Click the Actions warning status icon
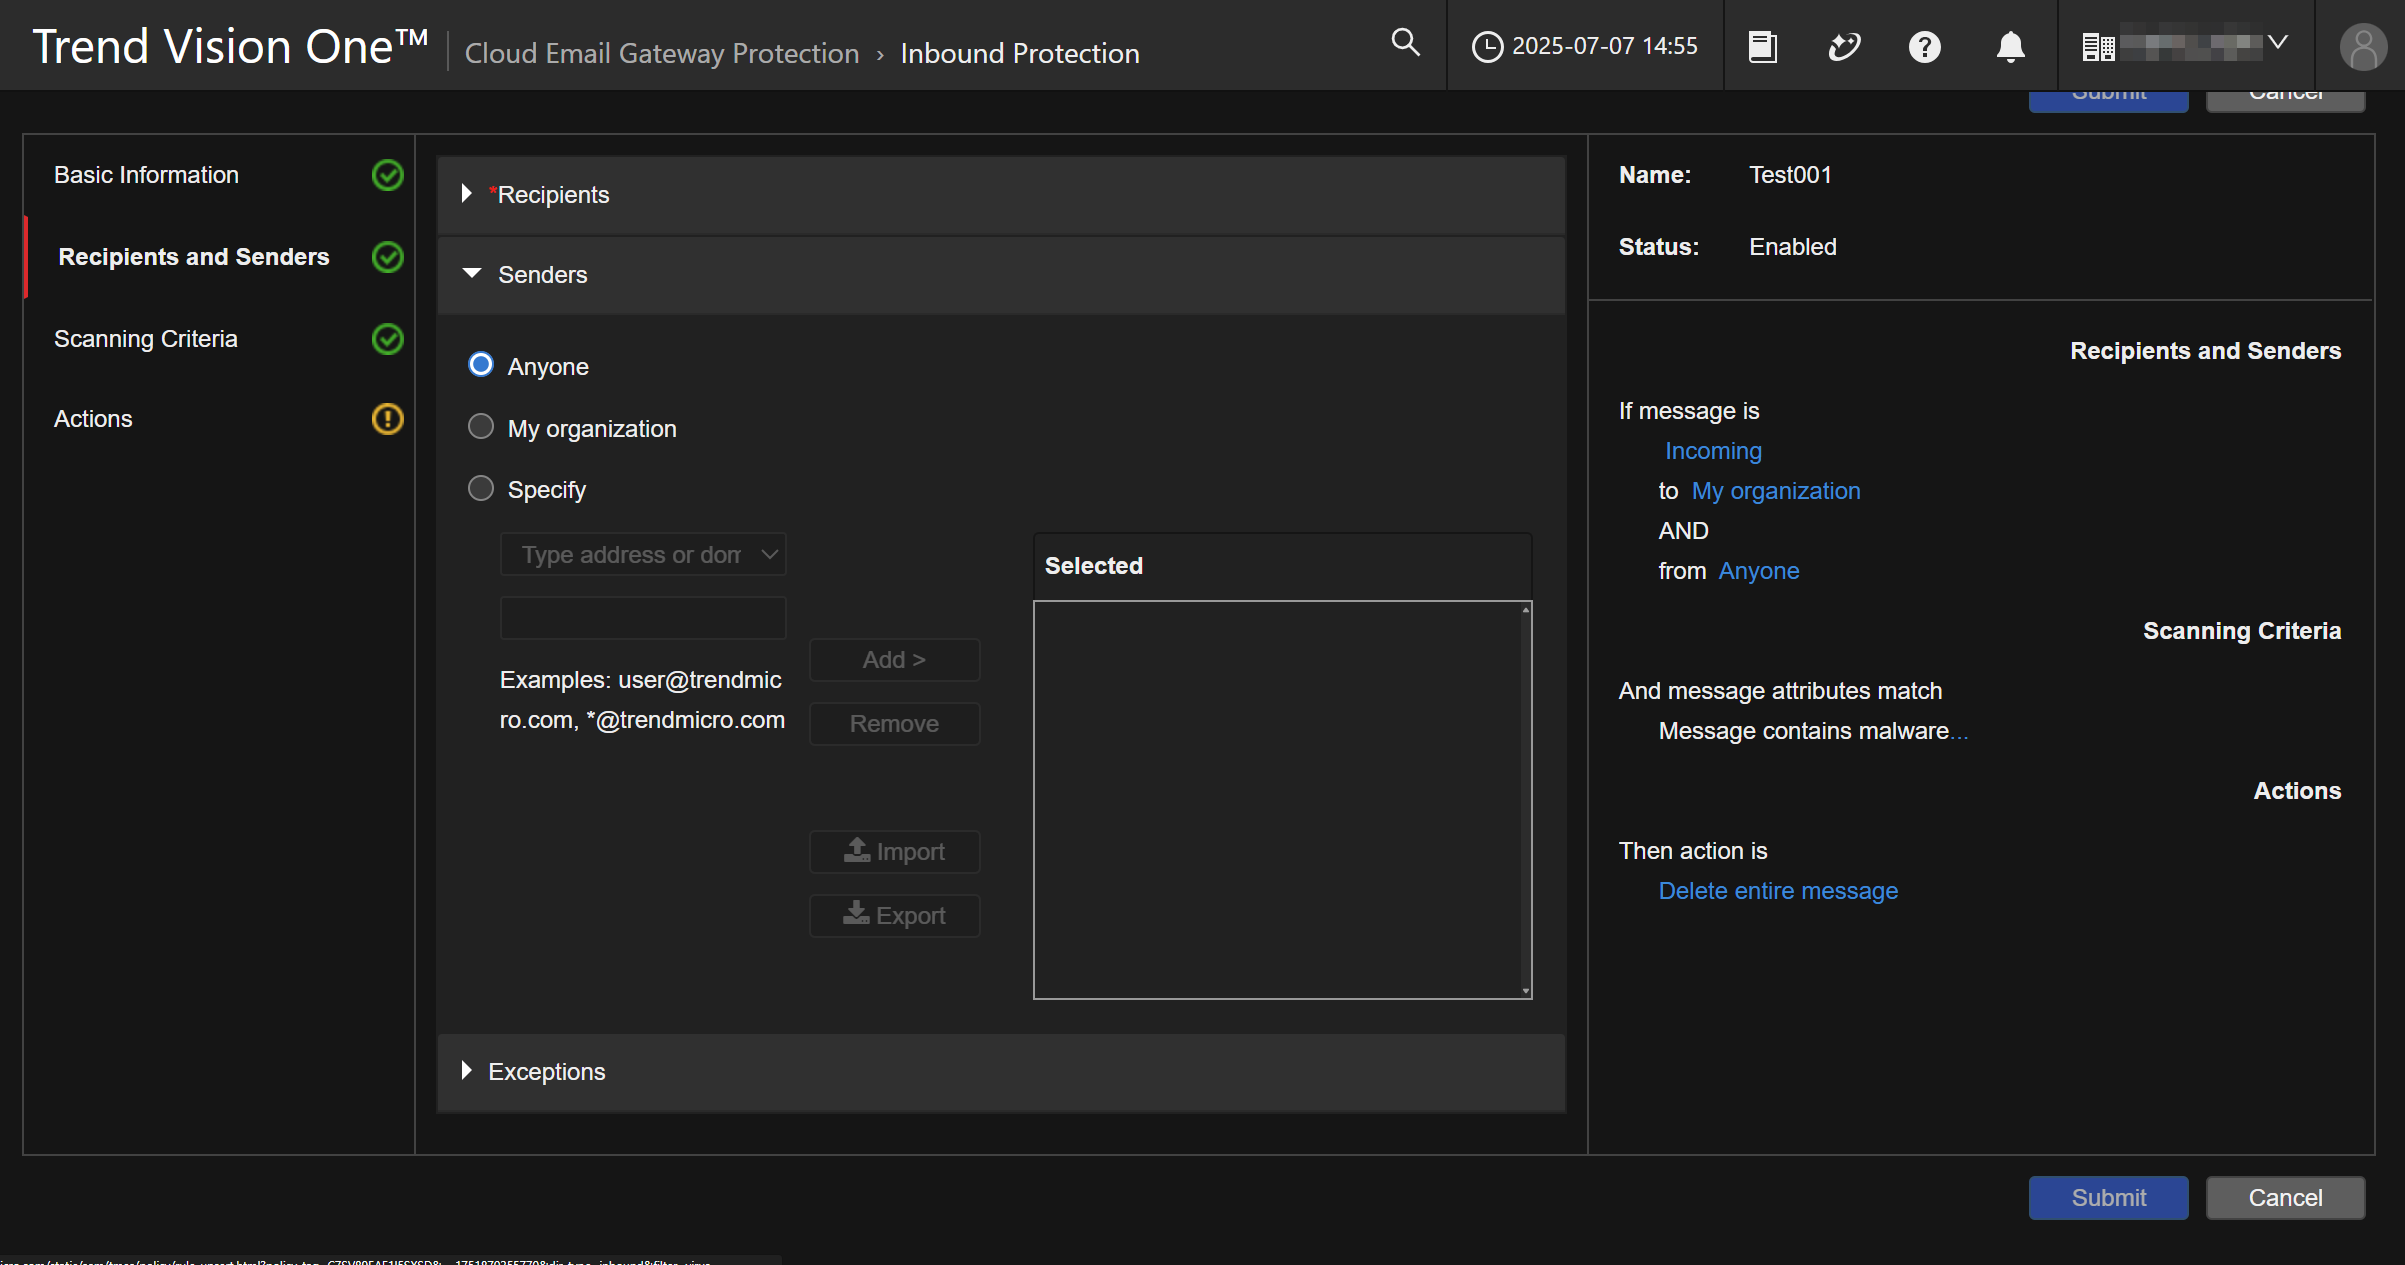The height and width of the screenshot is (1265, 2405). [387, 419]
